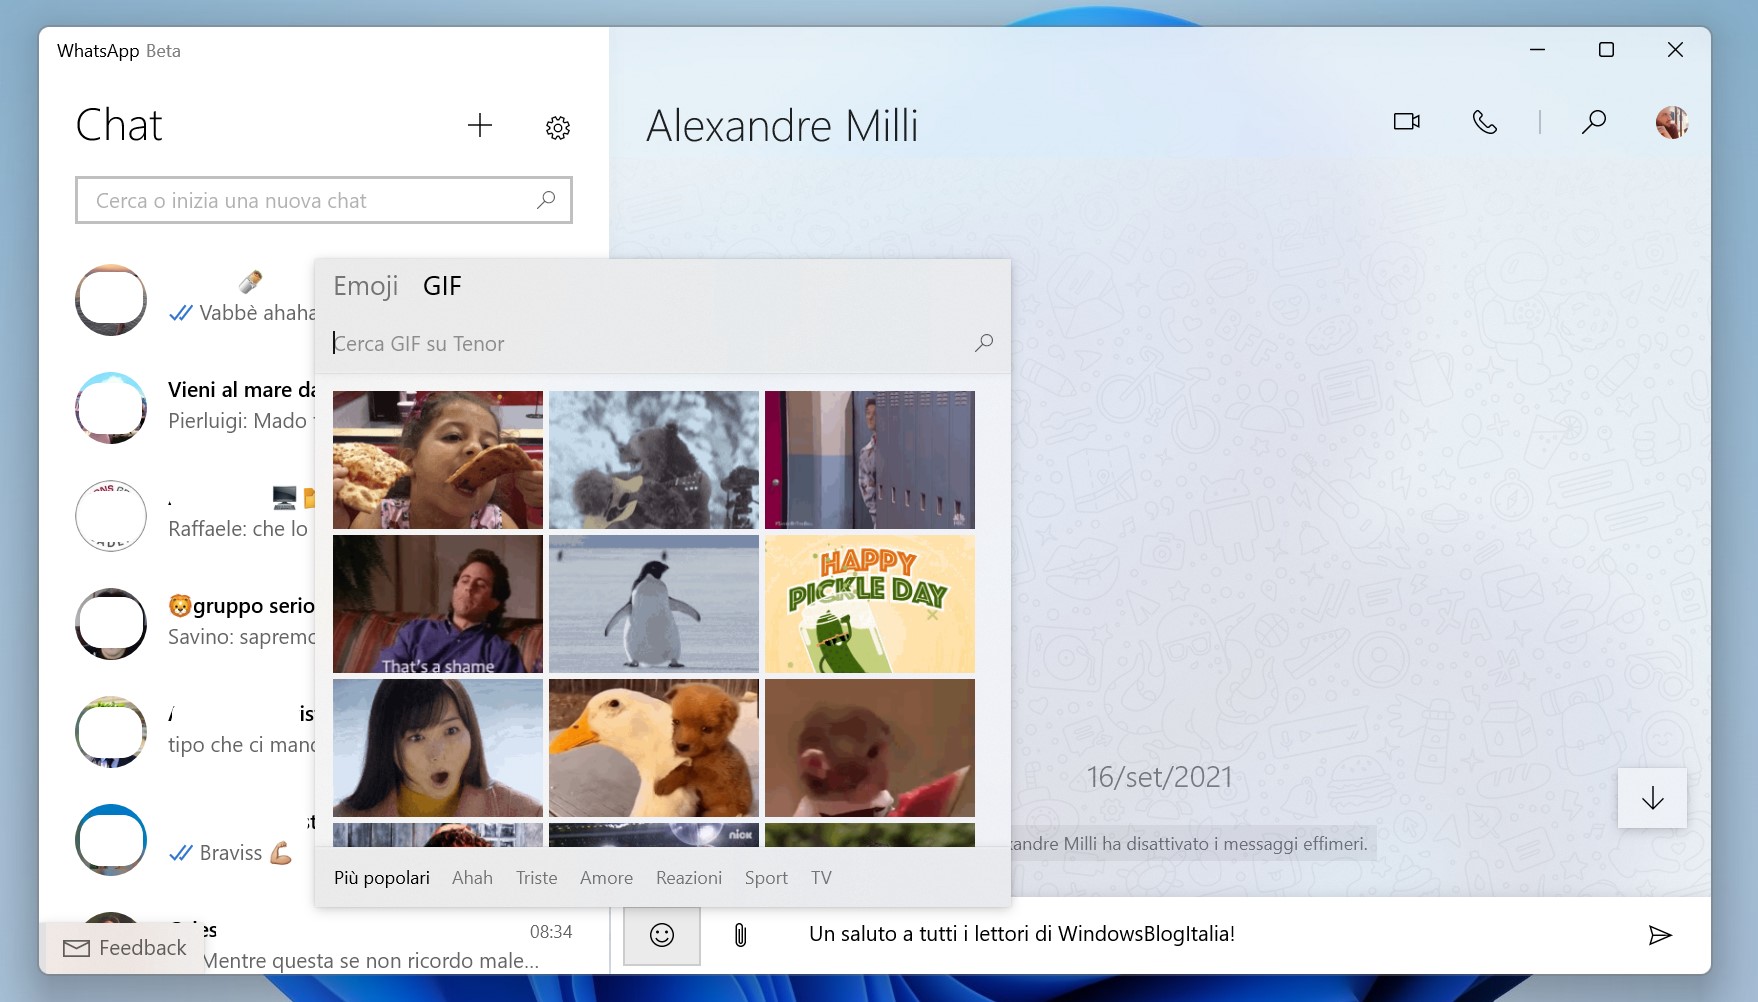Jump to latest messages with down arrow
The image size is (1758, 1002).
tap(1652, 798)
